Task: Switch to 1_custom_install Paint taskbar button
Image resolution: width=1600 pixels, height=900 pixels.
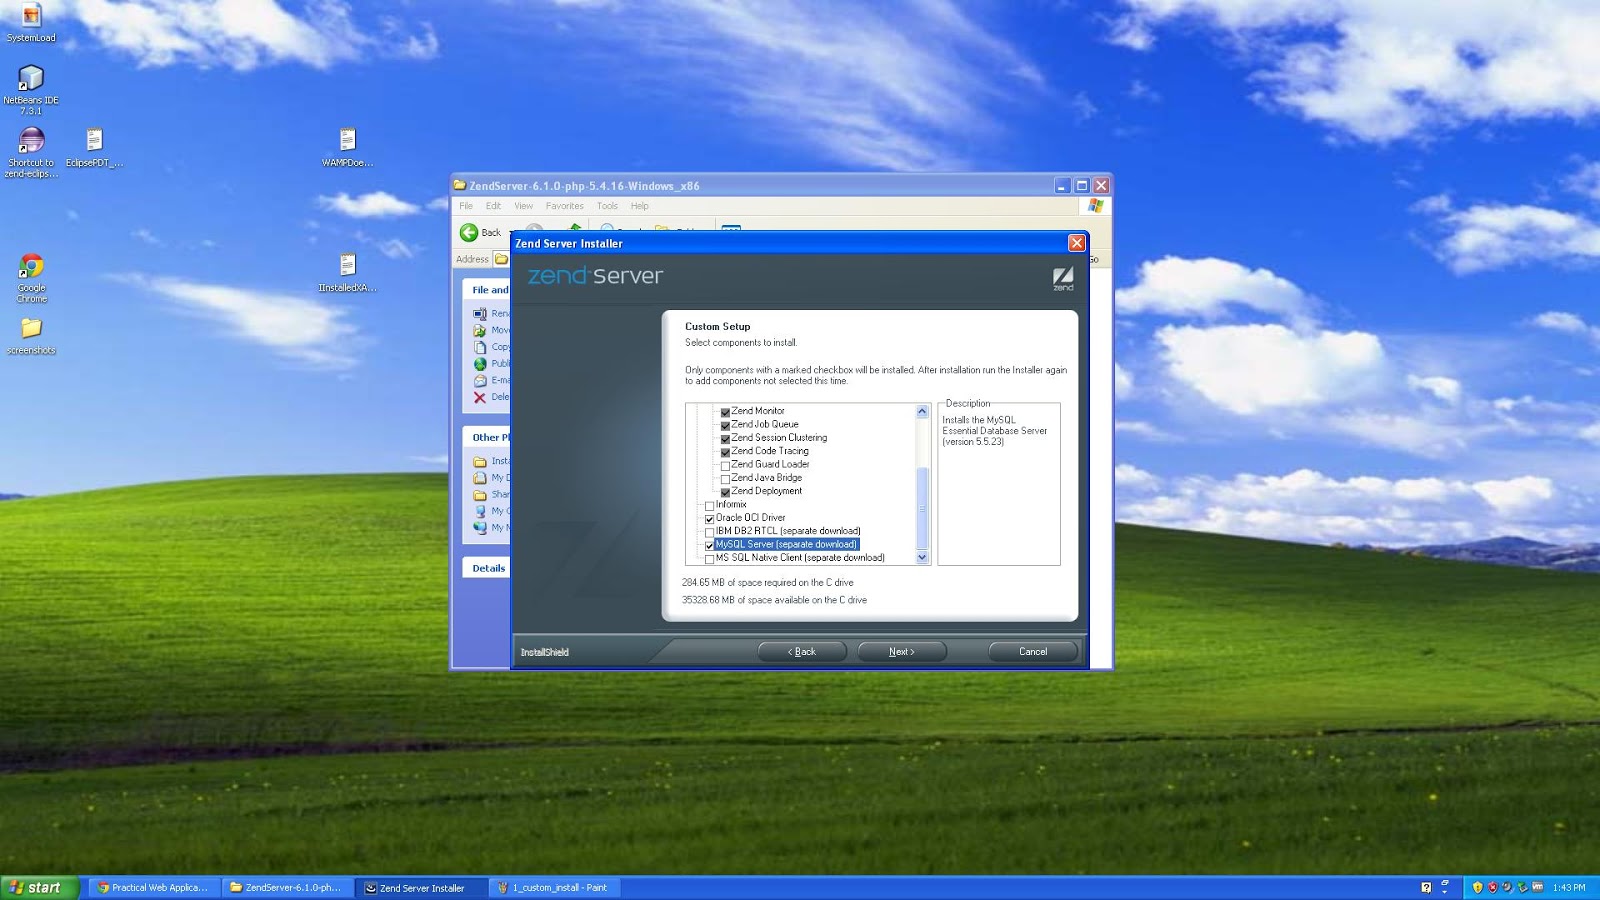Action: [x=554, y=887]
